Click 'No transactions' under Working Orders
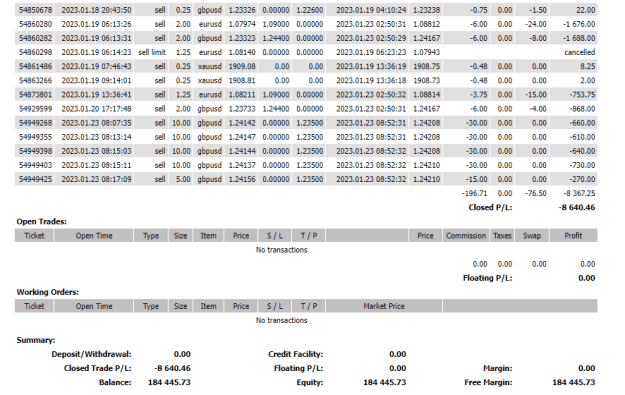Viewport: 625px width, 395px height. 281,320
